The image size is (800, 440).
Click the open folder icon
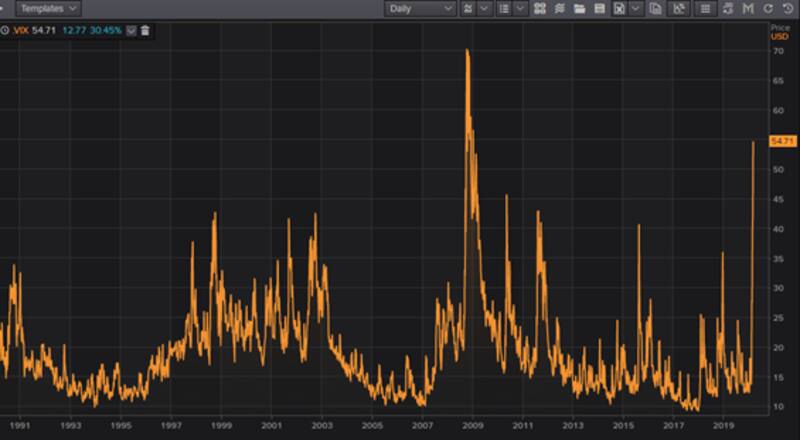coord(579,8)
